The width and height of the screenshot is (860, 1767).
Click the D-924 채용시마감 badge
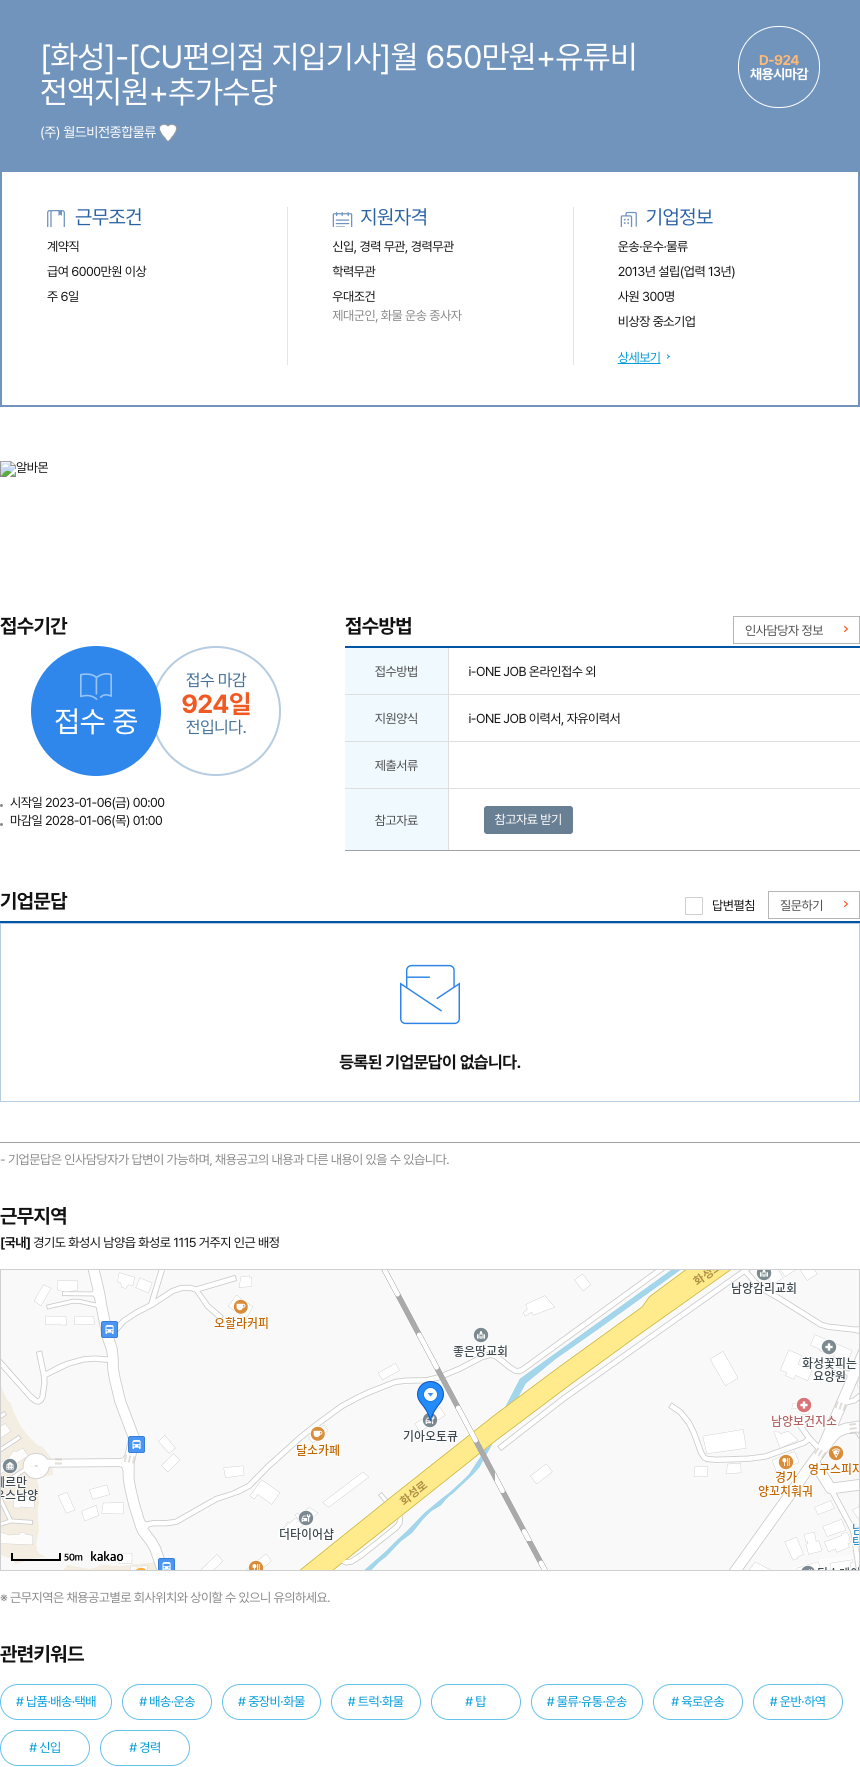(x=779, y=67)
